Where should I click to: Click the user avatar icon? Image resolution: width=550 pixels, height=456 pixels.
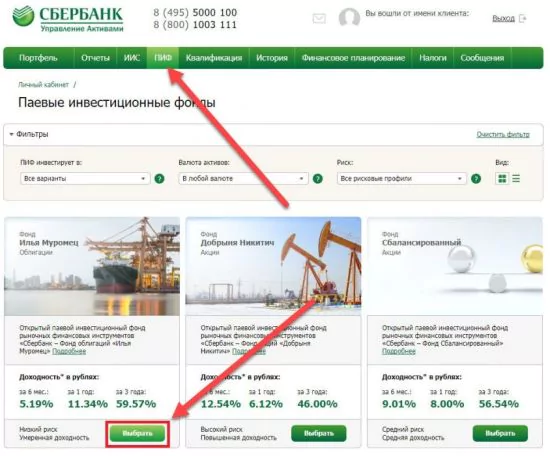tap(349, 18)
